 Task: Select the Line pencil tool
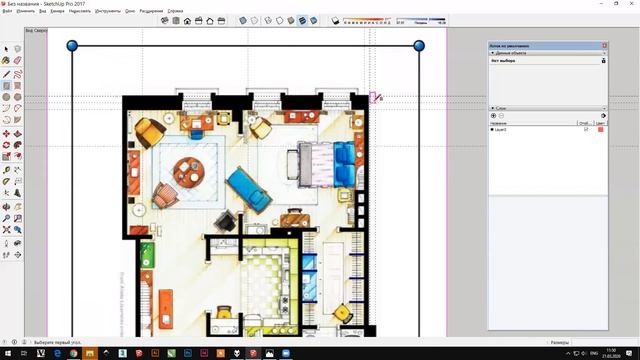coord(6,74)
